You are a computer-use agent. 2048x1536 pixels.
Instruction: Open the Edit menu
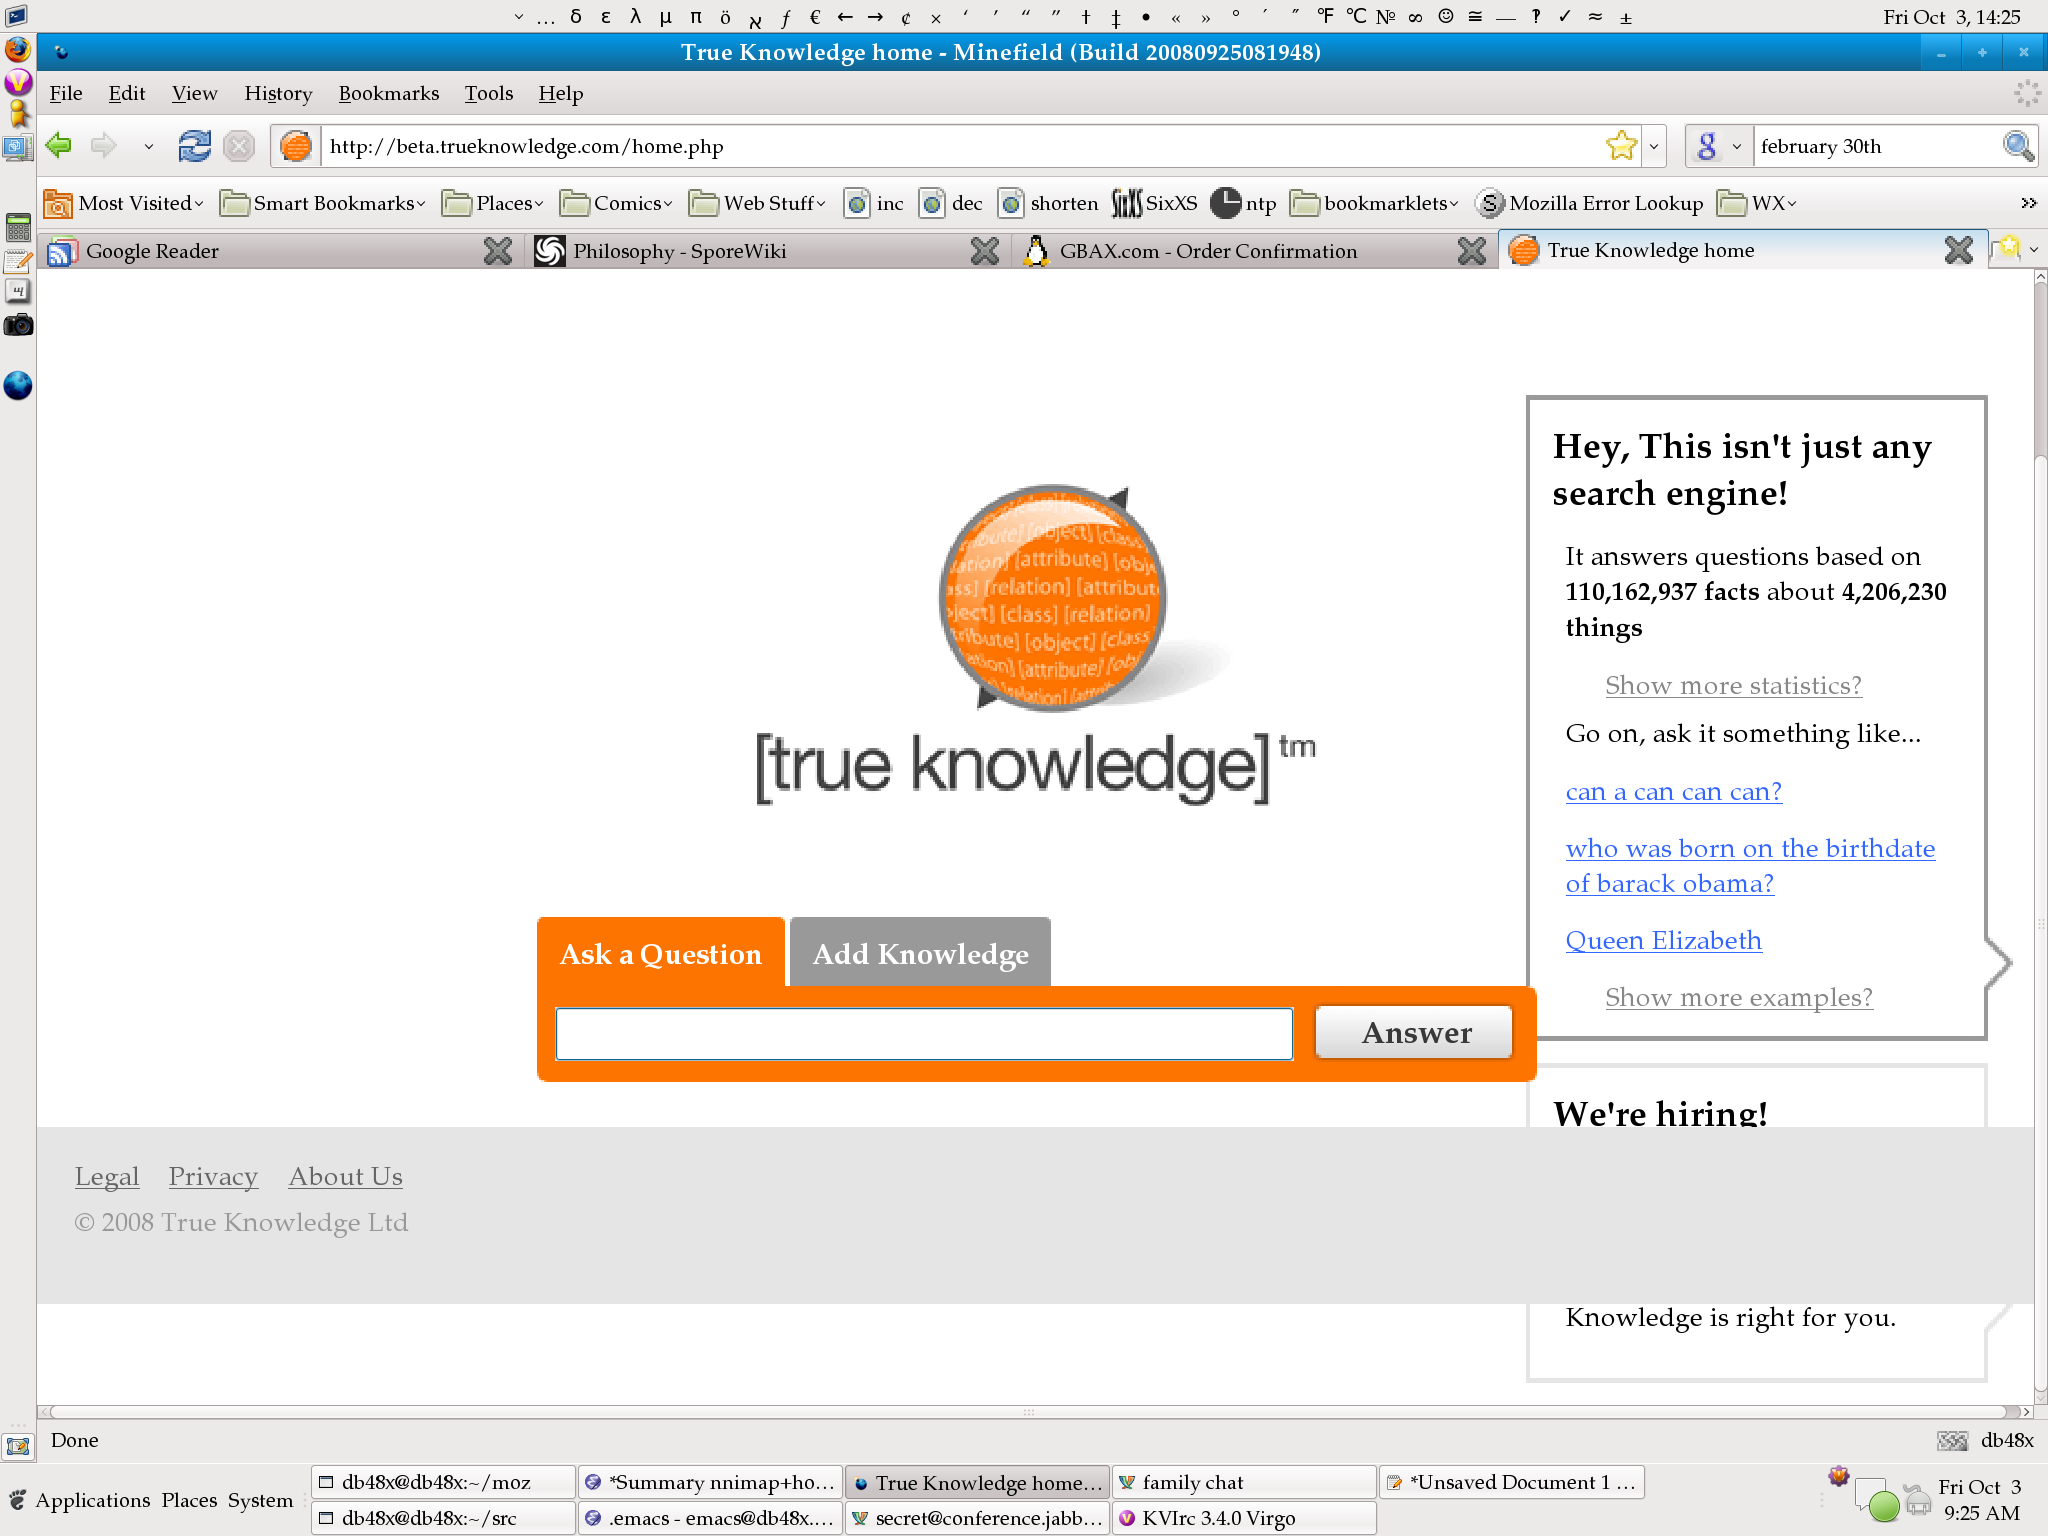[x=127, y=93]
